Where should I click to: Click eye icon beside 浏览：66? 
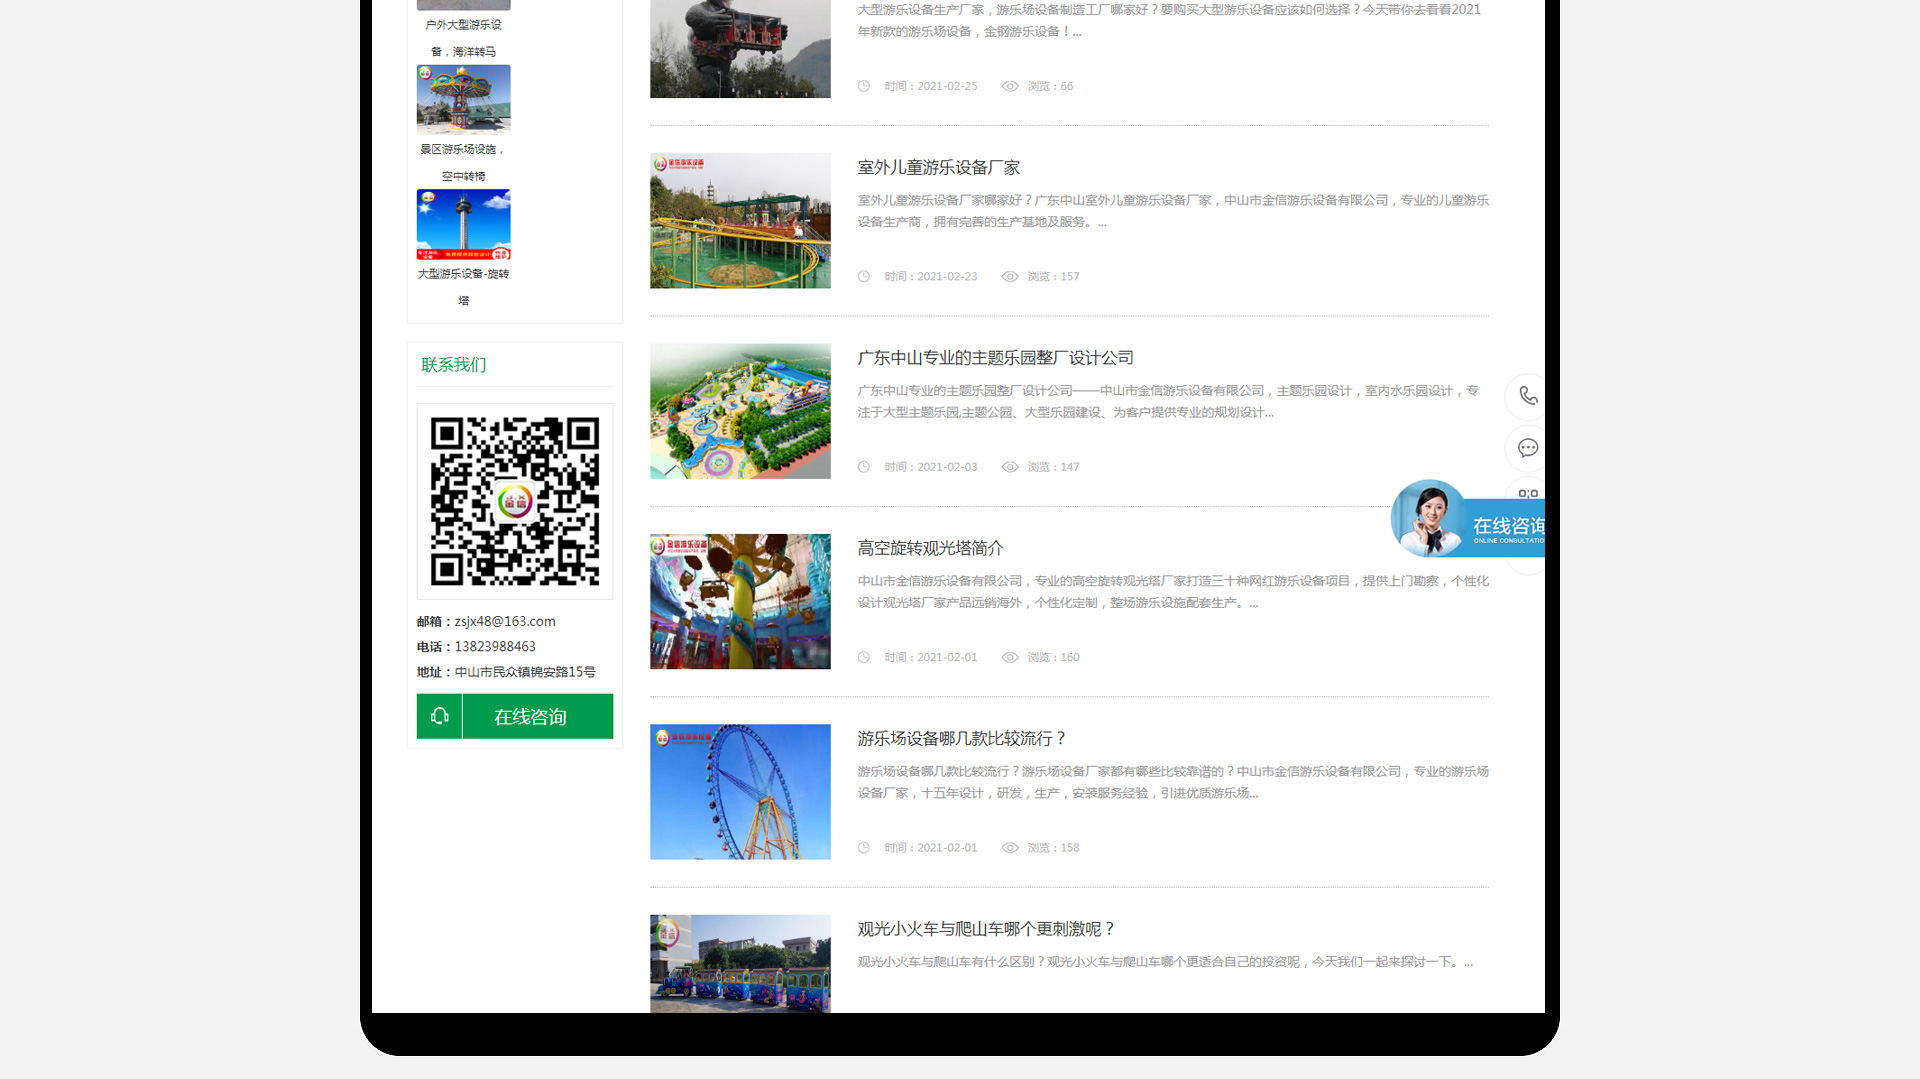pyautogui.click(x=1010, y=86)
